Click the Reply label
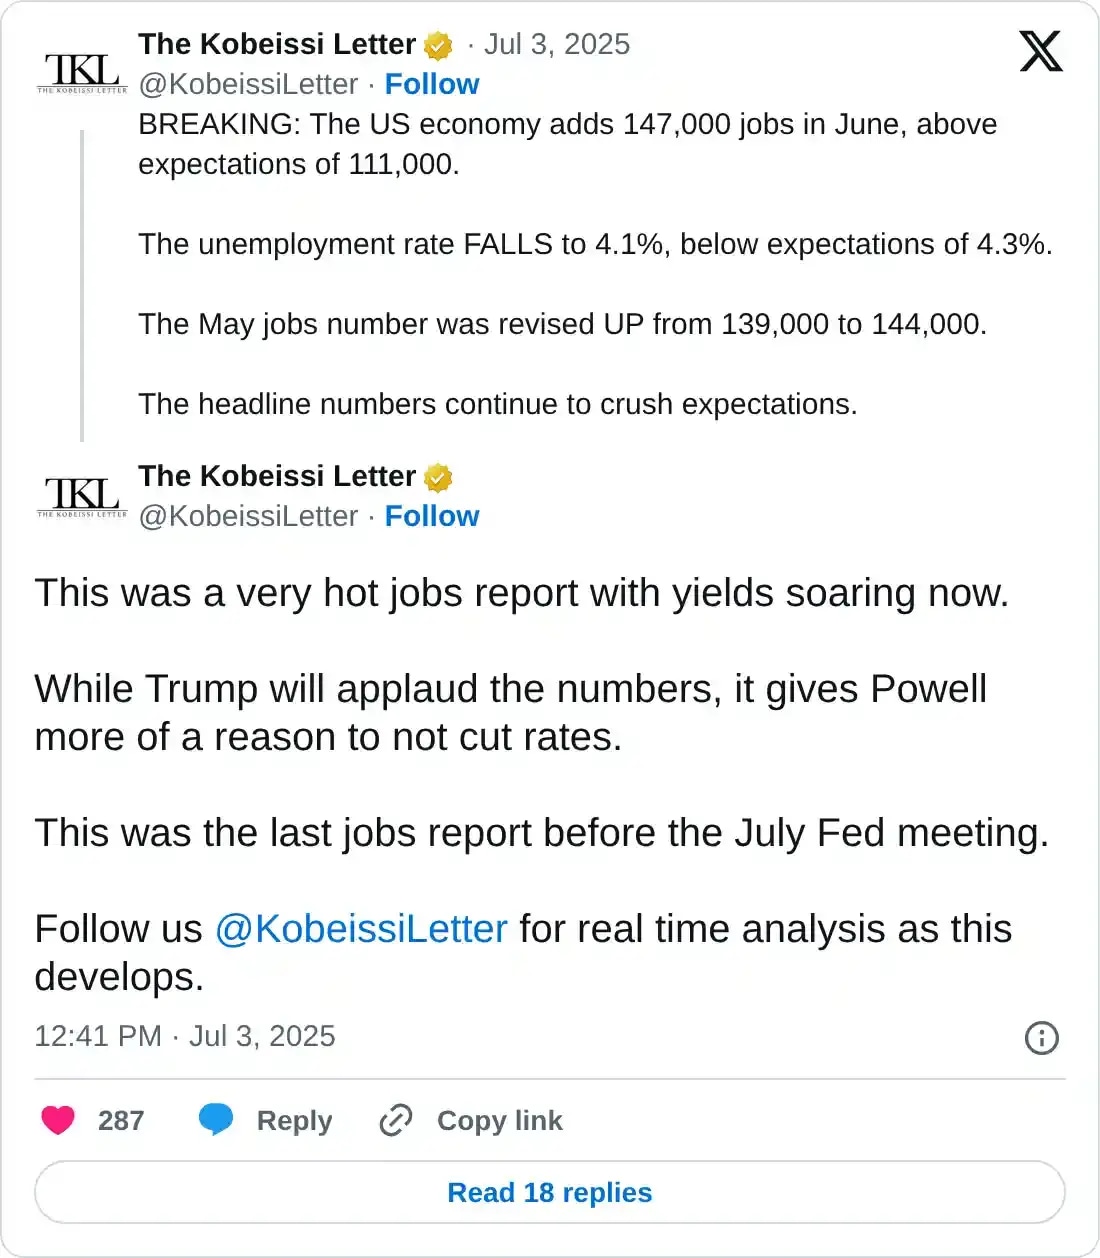Screen dimensions: 1100x1258 pos(294,1120)
